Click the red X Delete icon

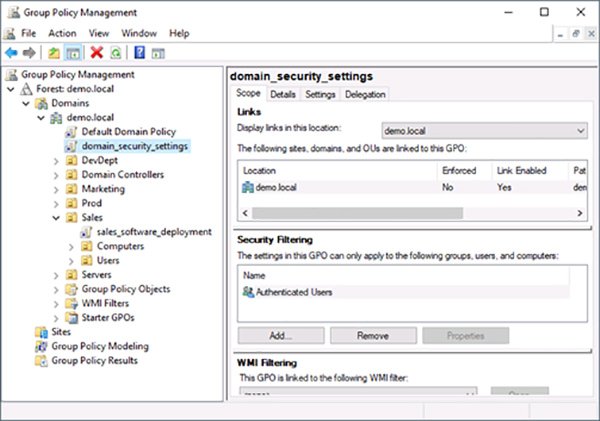point(97,52)
